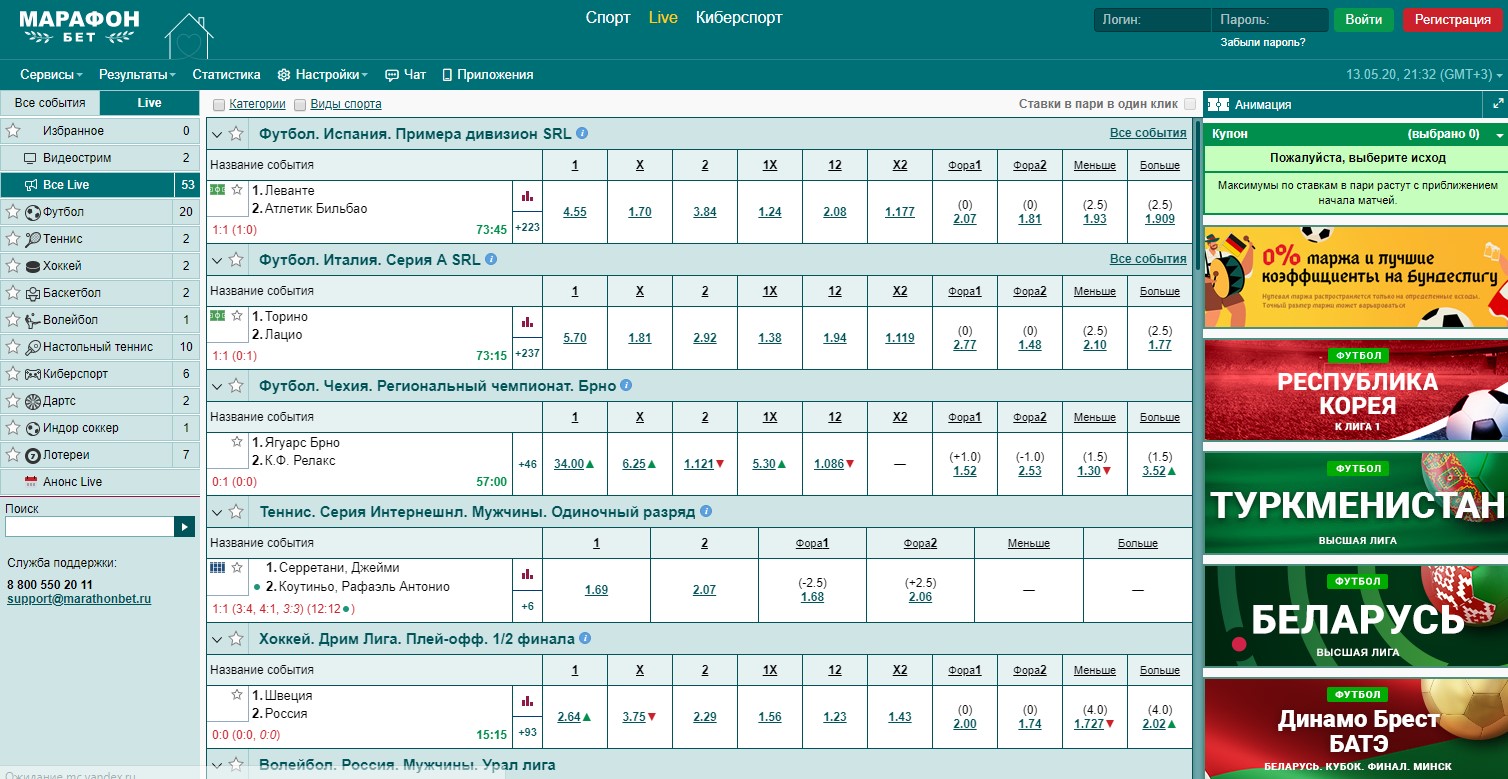1508x779 pixels.
Task: Click the search arrow button in sidebar
Action: (184, 527)
